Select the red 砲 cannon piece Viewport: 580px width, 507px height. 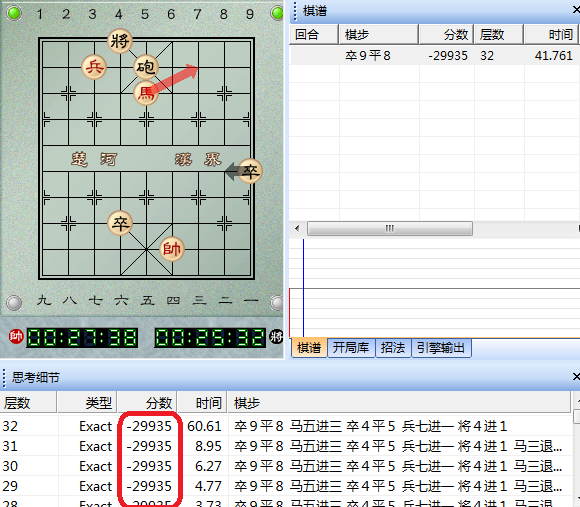[x=146, y=67]
